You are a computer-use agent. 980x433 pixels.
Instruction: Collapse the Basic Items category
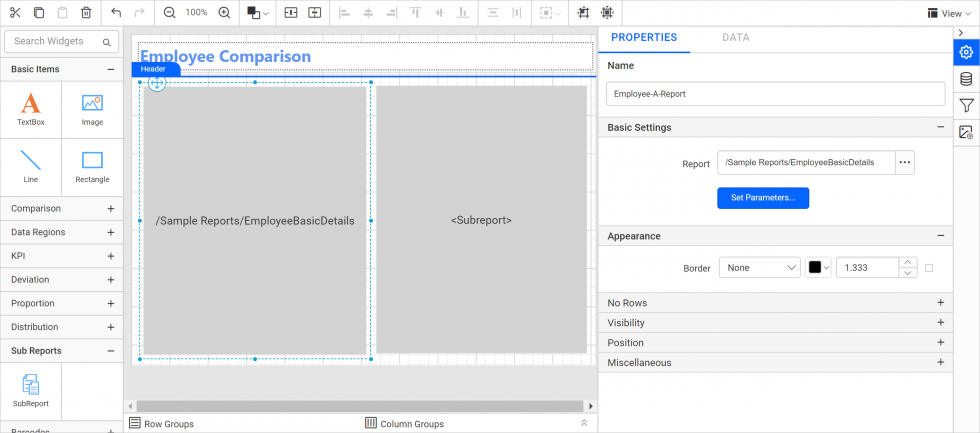111,69
